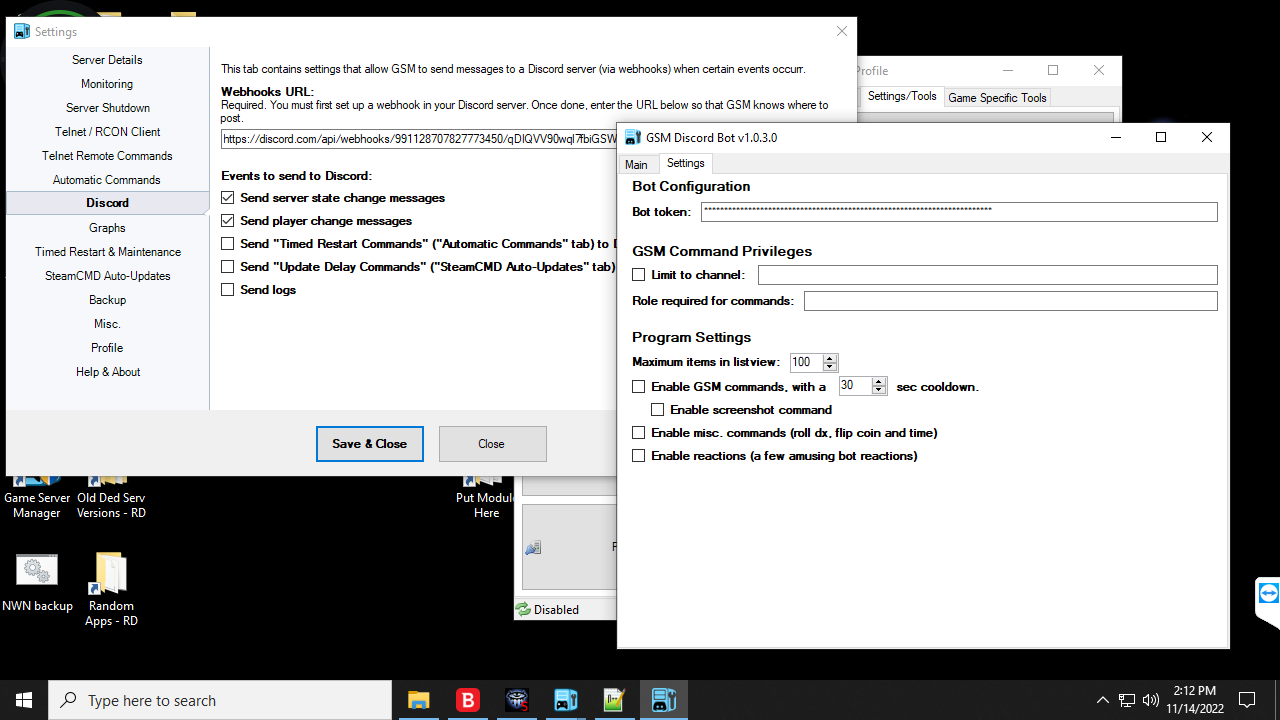
Task: Switch to Game Server Manager in taskbar
Action: (565, 700)
